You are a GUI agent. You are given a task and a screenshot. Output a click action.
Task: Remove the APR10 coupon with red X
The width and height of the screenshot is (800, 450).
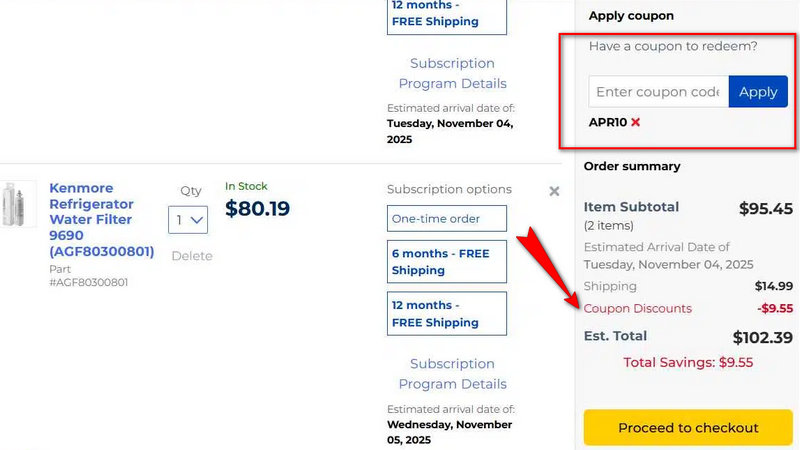[635, 122]
